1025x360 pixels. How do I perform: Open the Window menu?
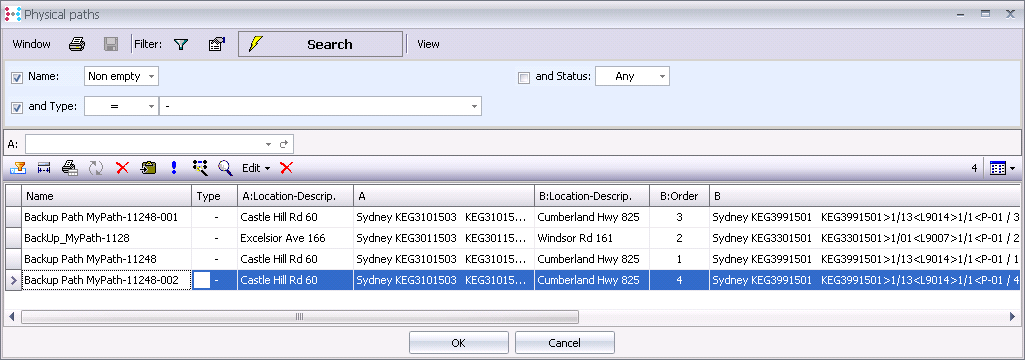click(x=31, y=44)
